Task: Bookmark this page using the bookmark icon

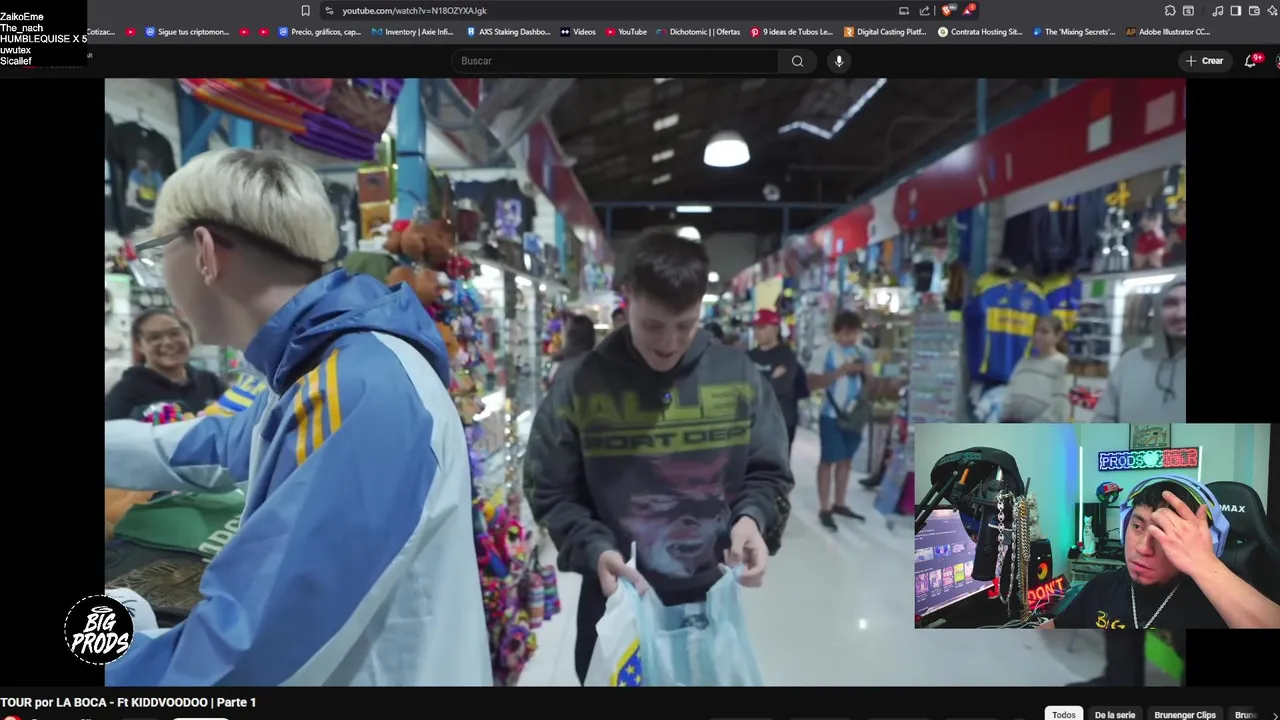Action: (x=305, y=11)
